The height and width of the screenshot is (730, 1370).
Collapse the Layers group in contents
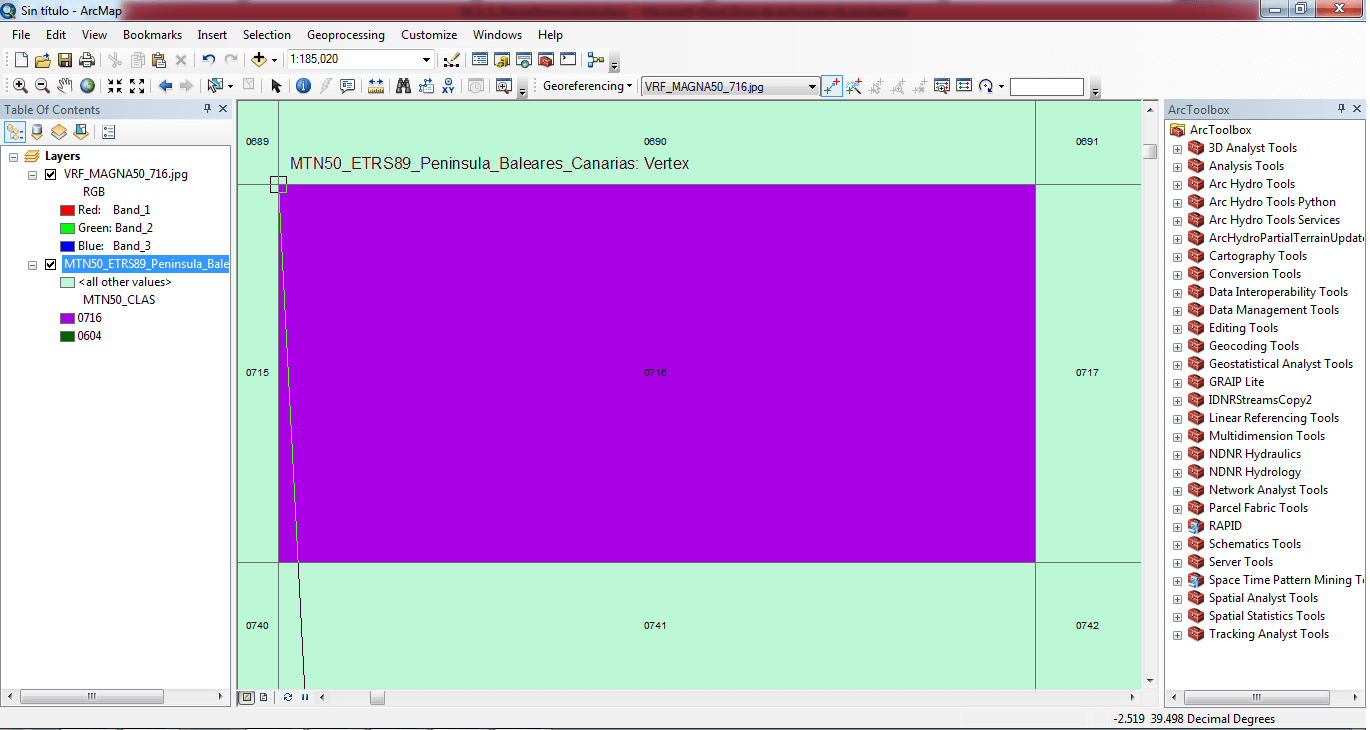(x=13, y=156)
